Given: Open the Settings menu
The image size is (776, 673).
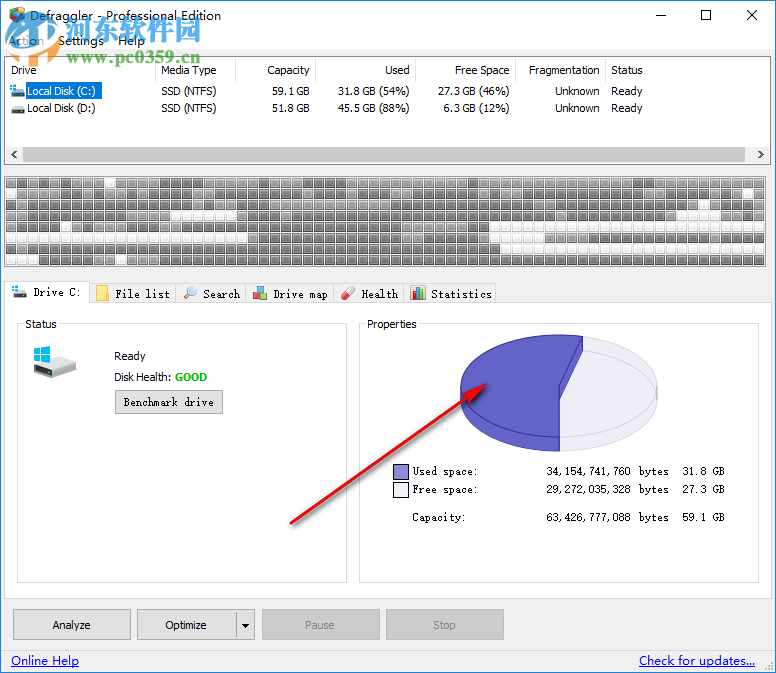Looking at the screenshot, I should pyautogui.click(x=81, y=41).
